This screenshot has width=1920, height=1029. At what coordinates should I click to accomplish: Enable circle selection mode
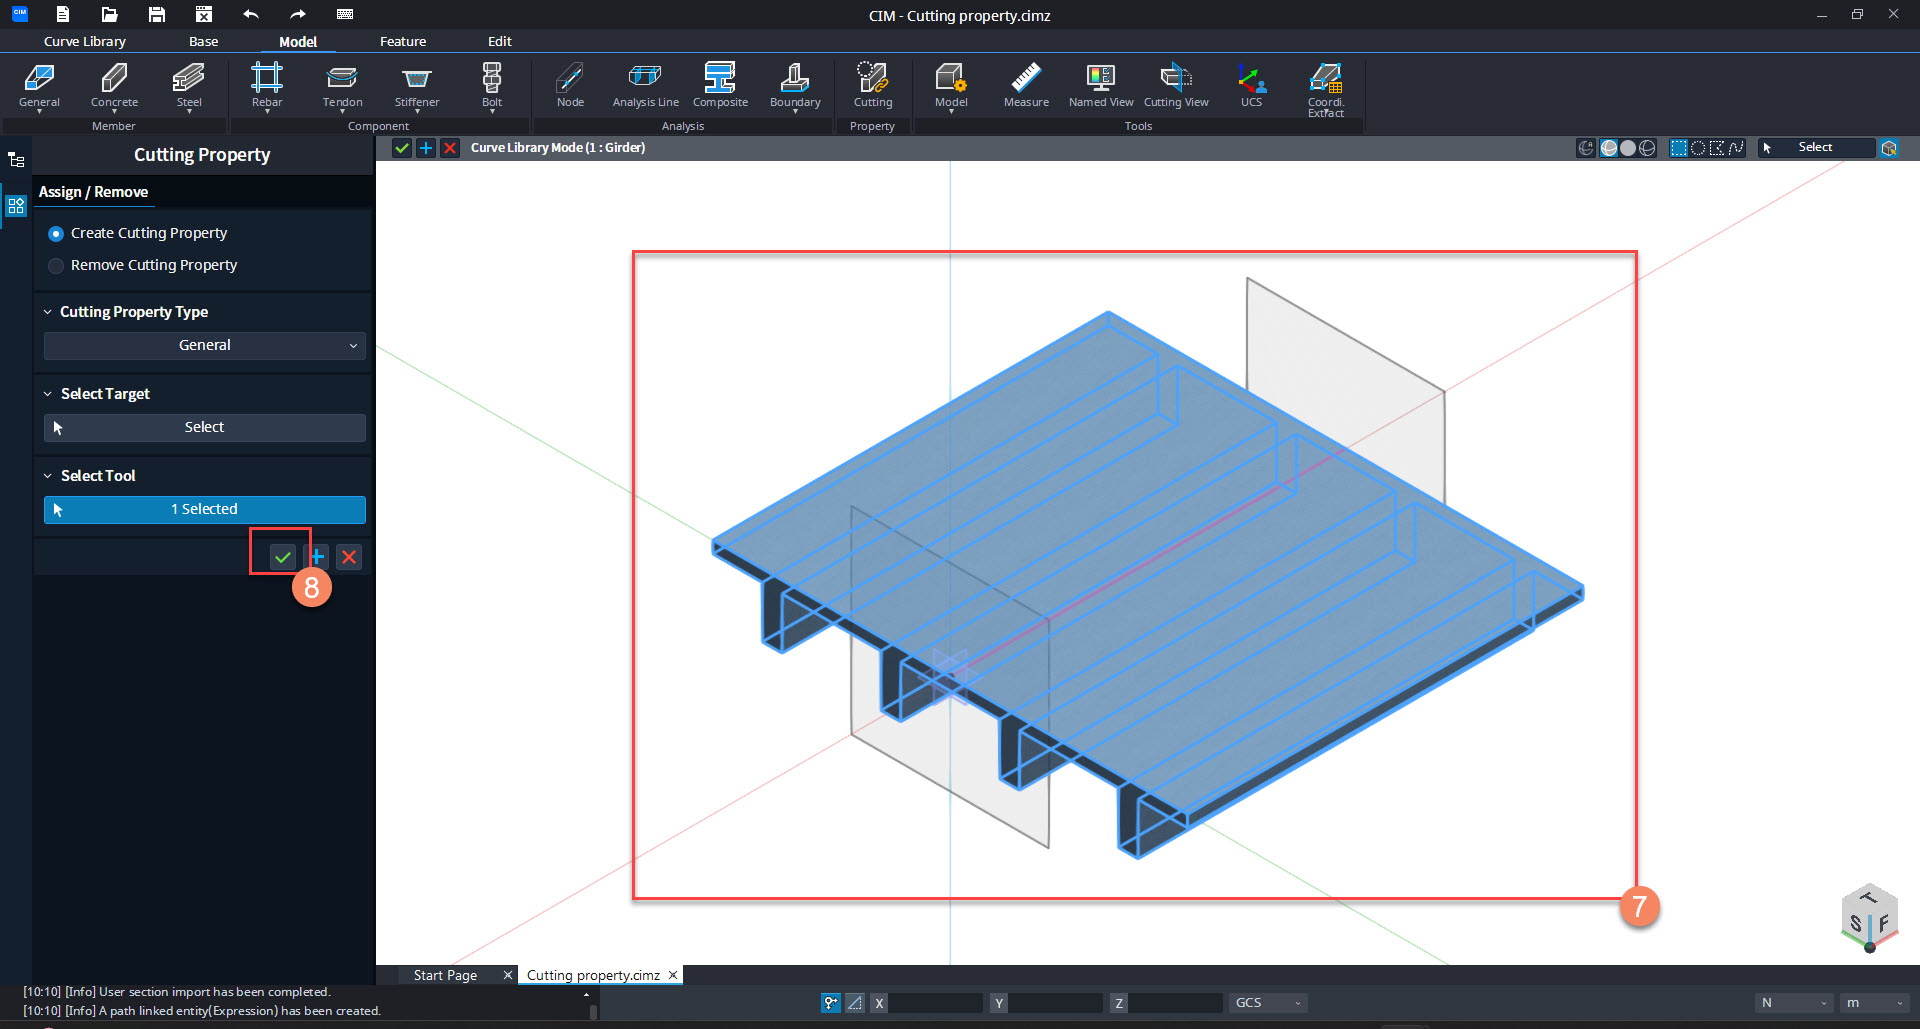pyautogui.click(x=1698, y=148)
